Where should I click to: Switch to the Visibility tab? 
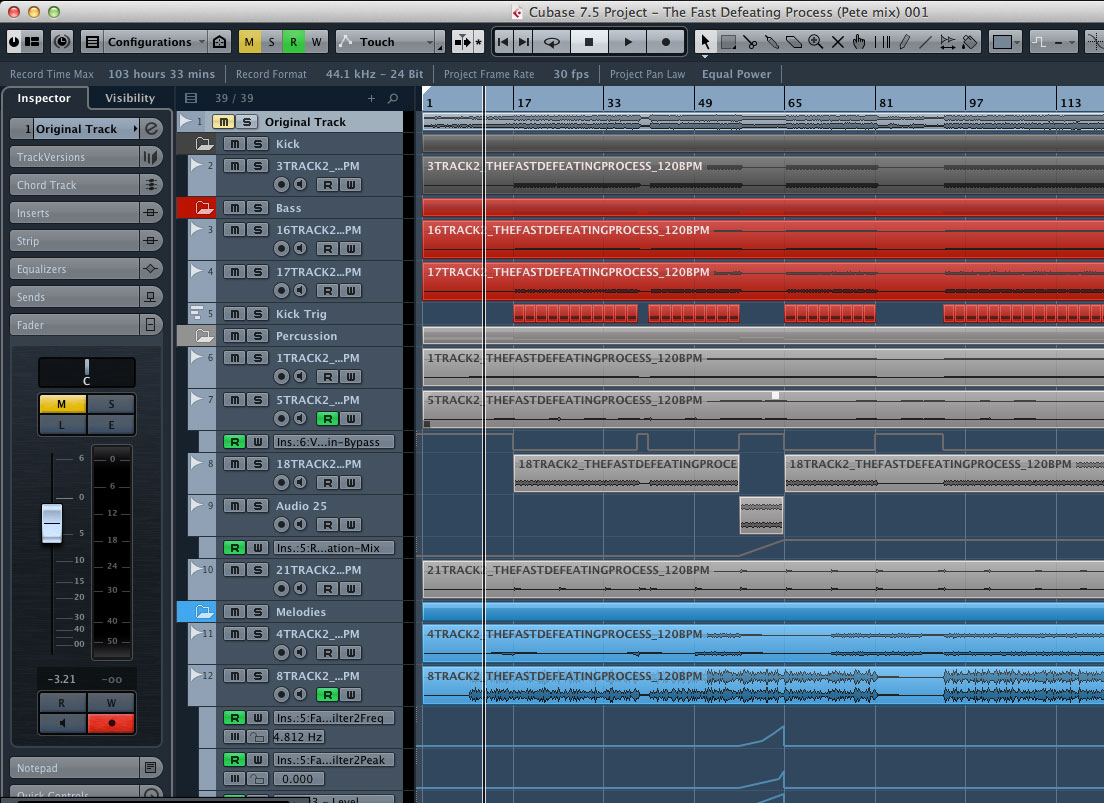pos(130,98)
